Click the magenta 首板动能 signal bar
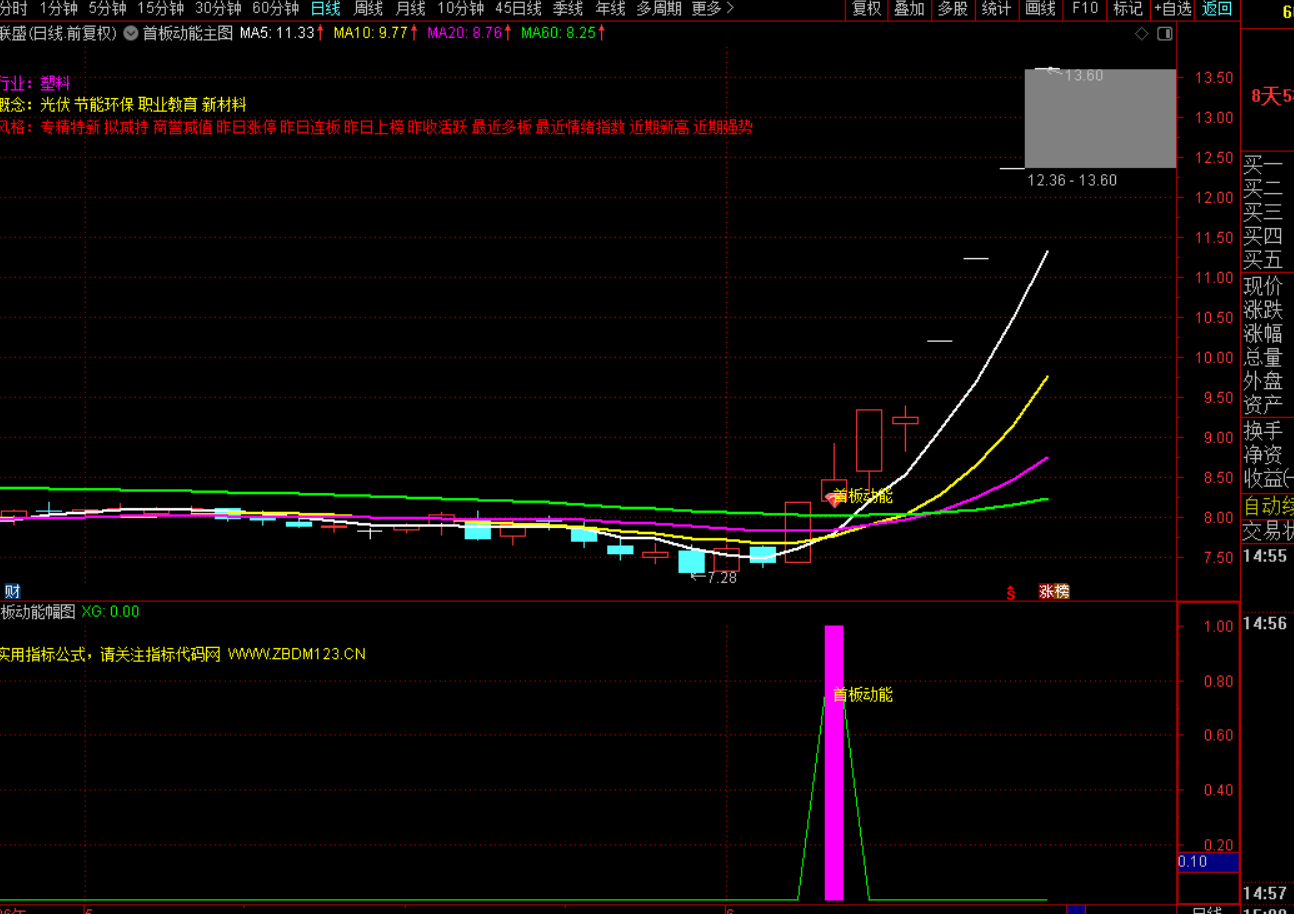The height and width of the screenshot is (914, 1294). click(834, 762)
